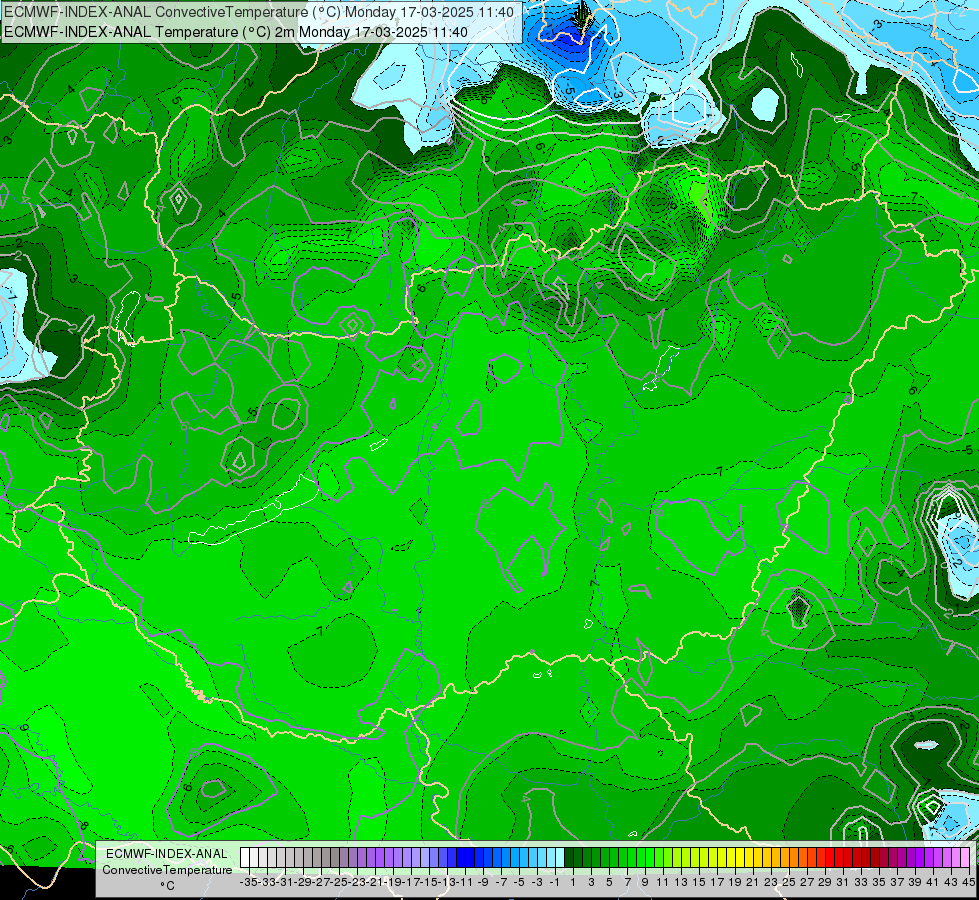Click the °C unit label in the legend
Viewport: 979px width, 900px height.
pyautogui.click(x=167, y=886)
